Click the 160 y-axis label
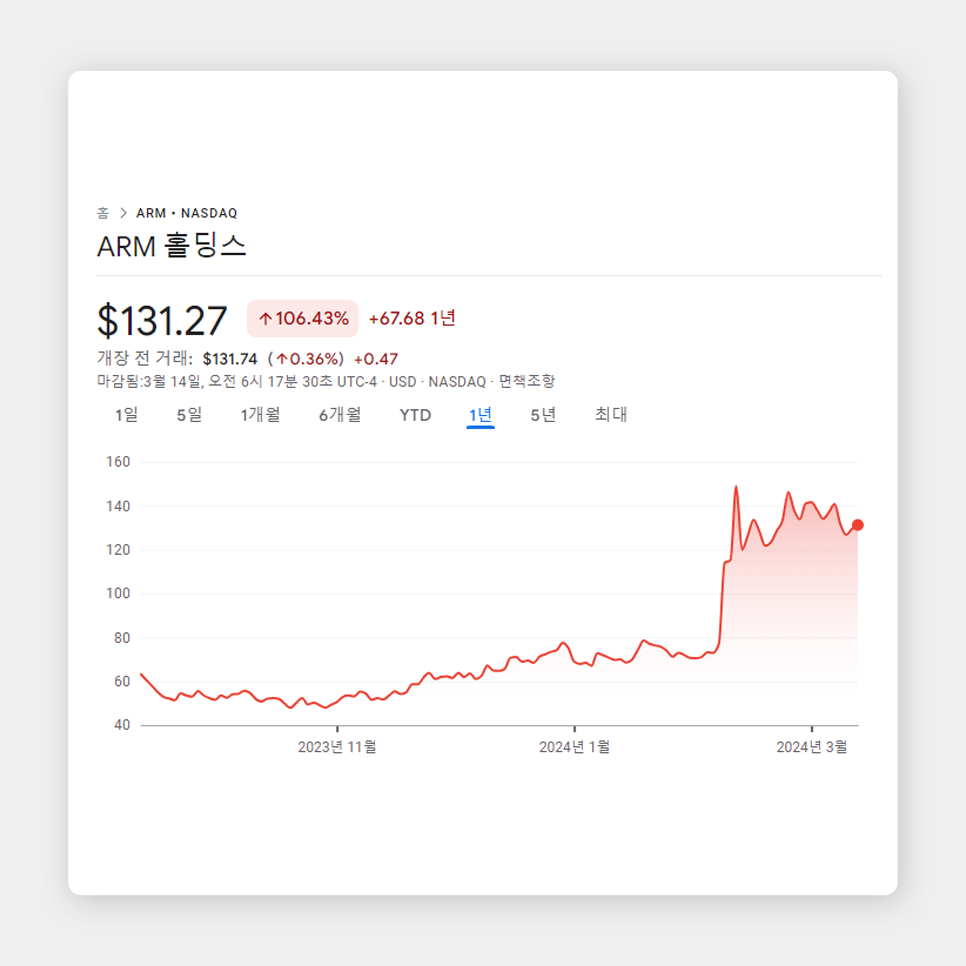The image size is (966, 966). (x=118, y=462)
